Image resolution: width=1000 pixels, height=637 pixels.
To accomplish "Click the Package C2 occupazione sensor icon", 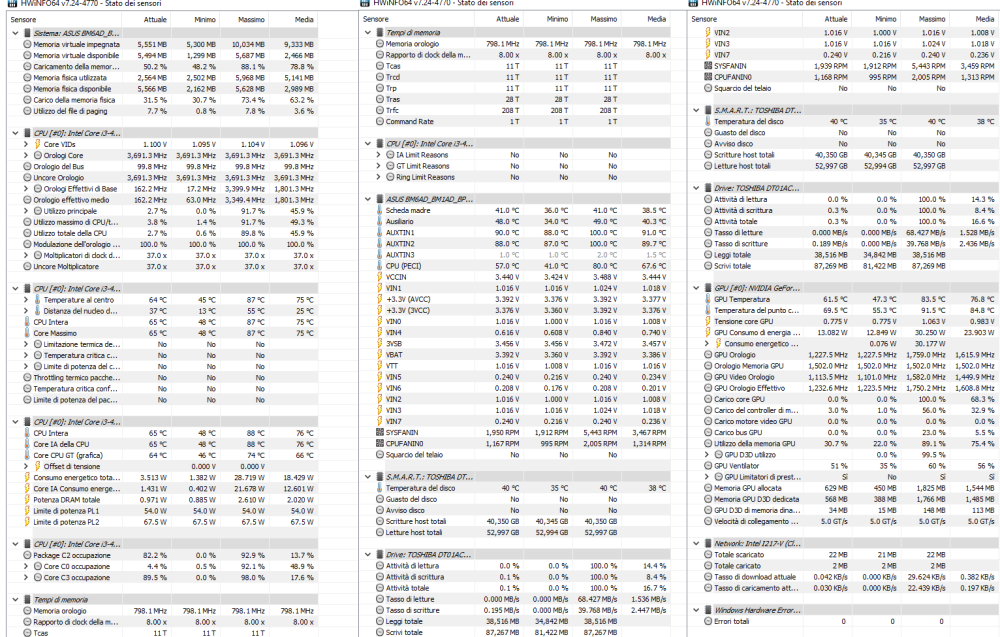I will pos(27,555).
